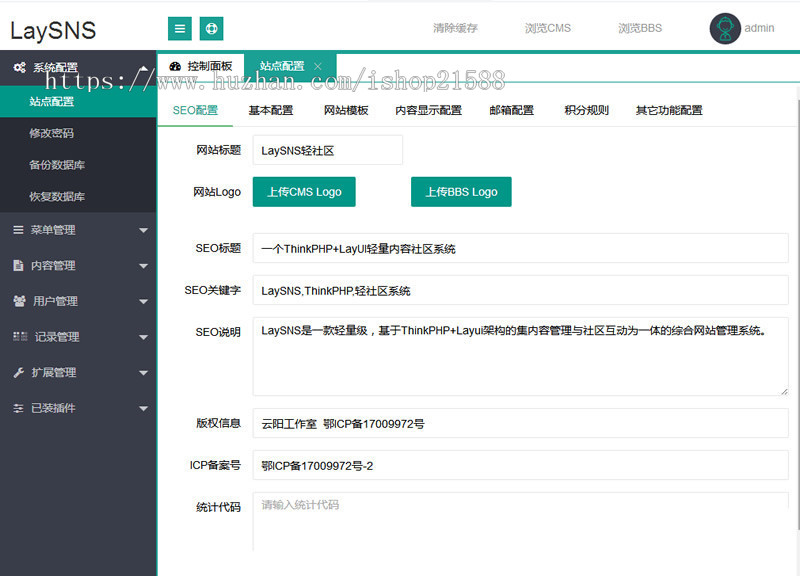Click the 菜单管理 list icon
The image size is (800, 576).
click(x=17, y=230)
